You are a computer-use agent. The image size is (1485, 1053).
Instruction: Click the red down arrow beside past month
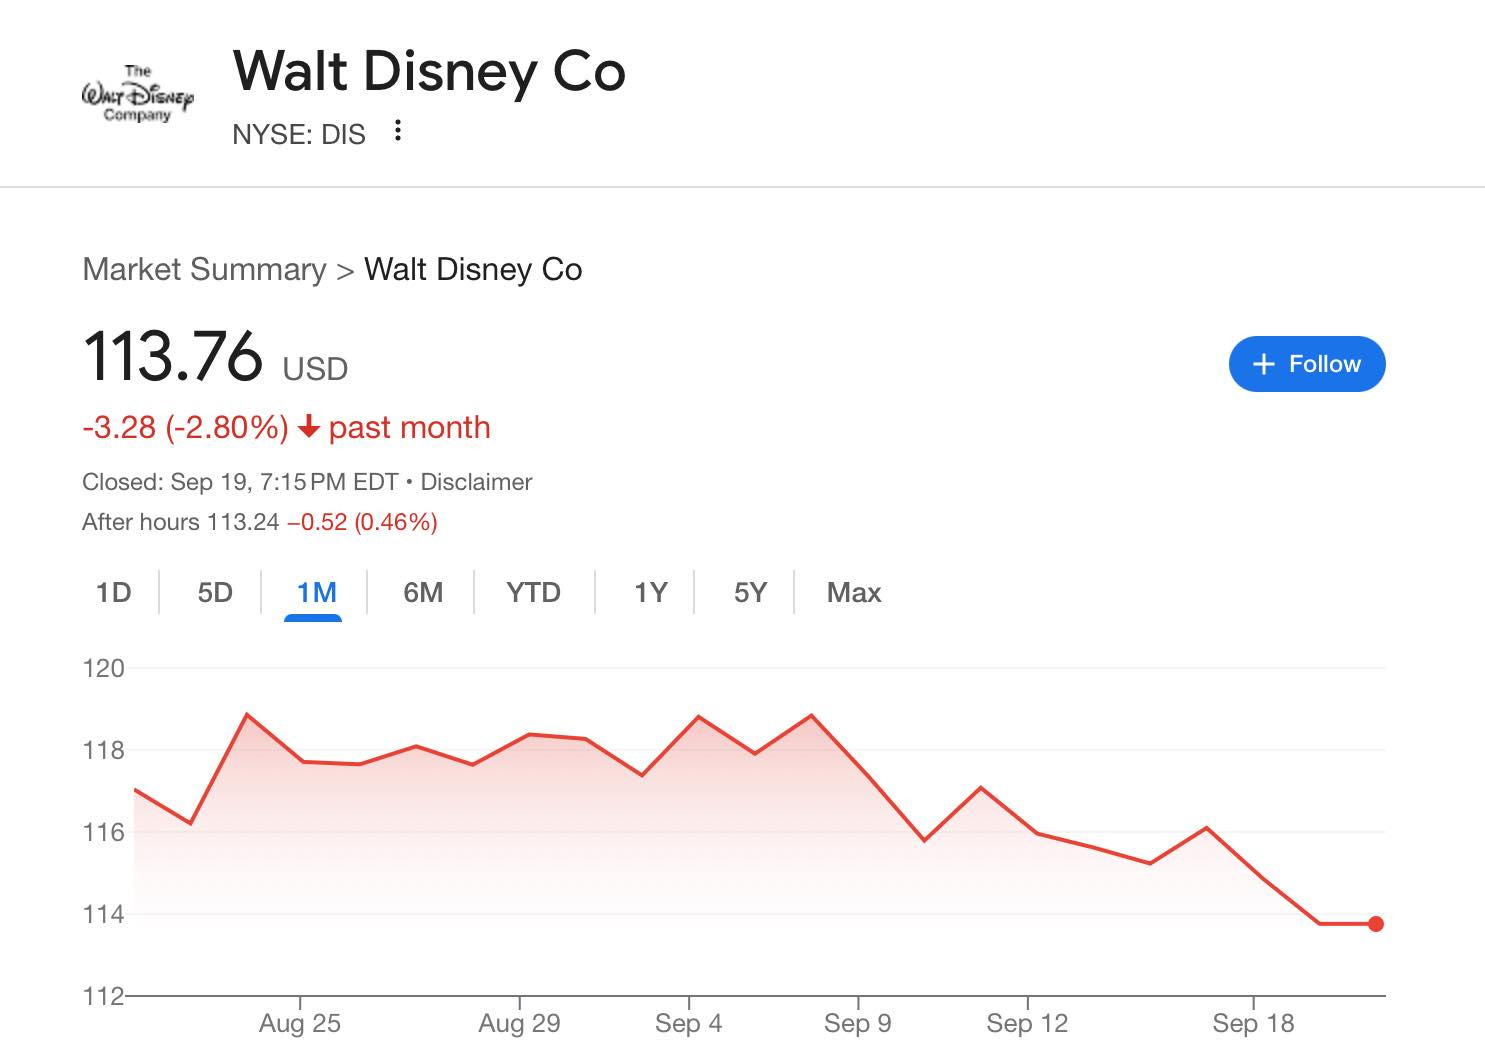click(309, 427)
